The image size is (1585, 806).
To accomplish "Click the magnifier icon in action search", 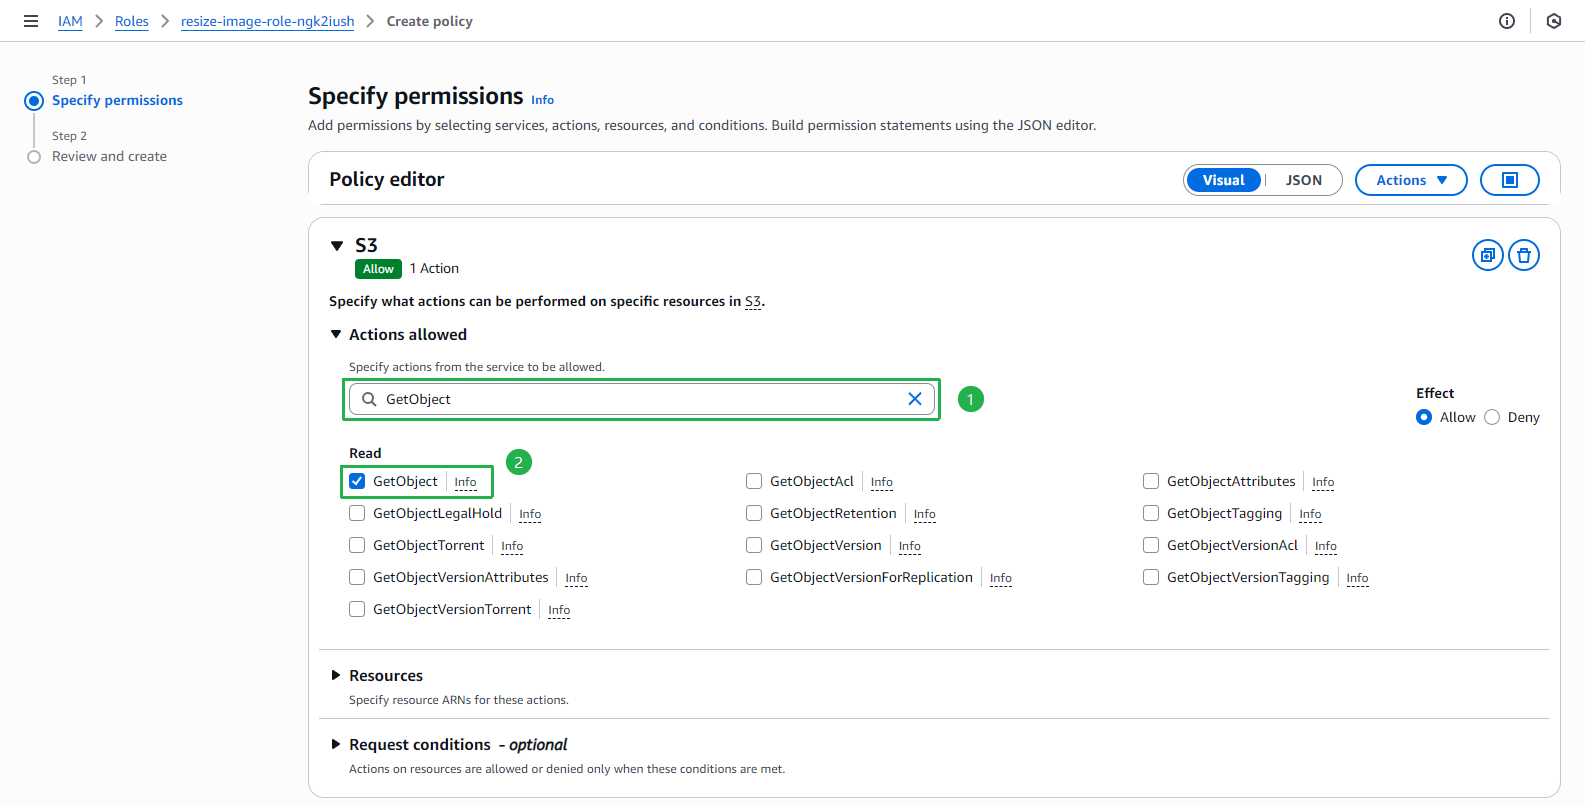I will point(369,399).
